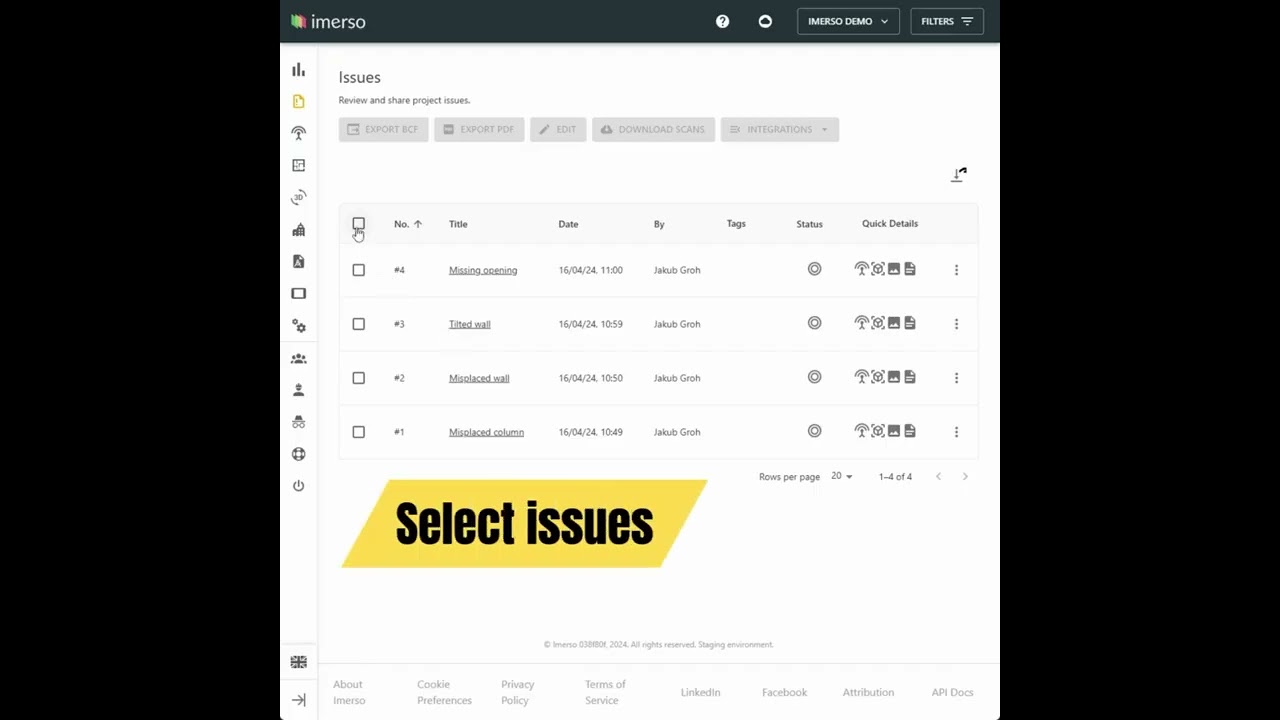Click the status circle of Misplaced column
Image resolution: width=1280 pixels, height=720 pixels.
(x=814, y=431)
